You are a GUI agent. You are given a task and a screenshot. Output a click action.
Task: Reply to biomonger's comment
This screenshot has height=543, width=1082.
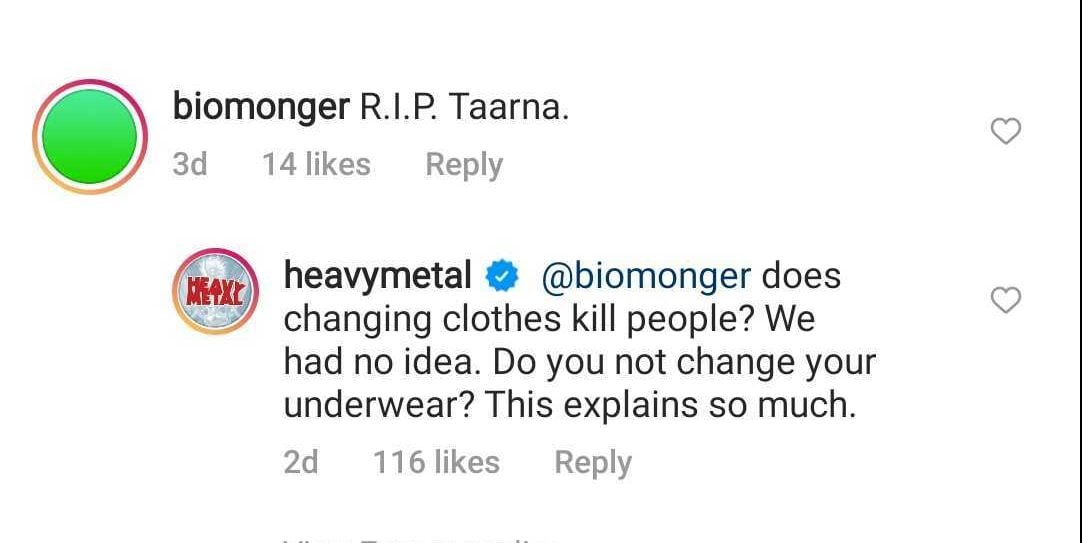(464, 164)
